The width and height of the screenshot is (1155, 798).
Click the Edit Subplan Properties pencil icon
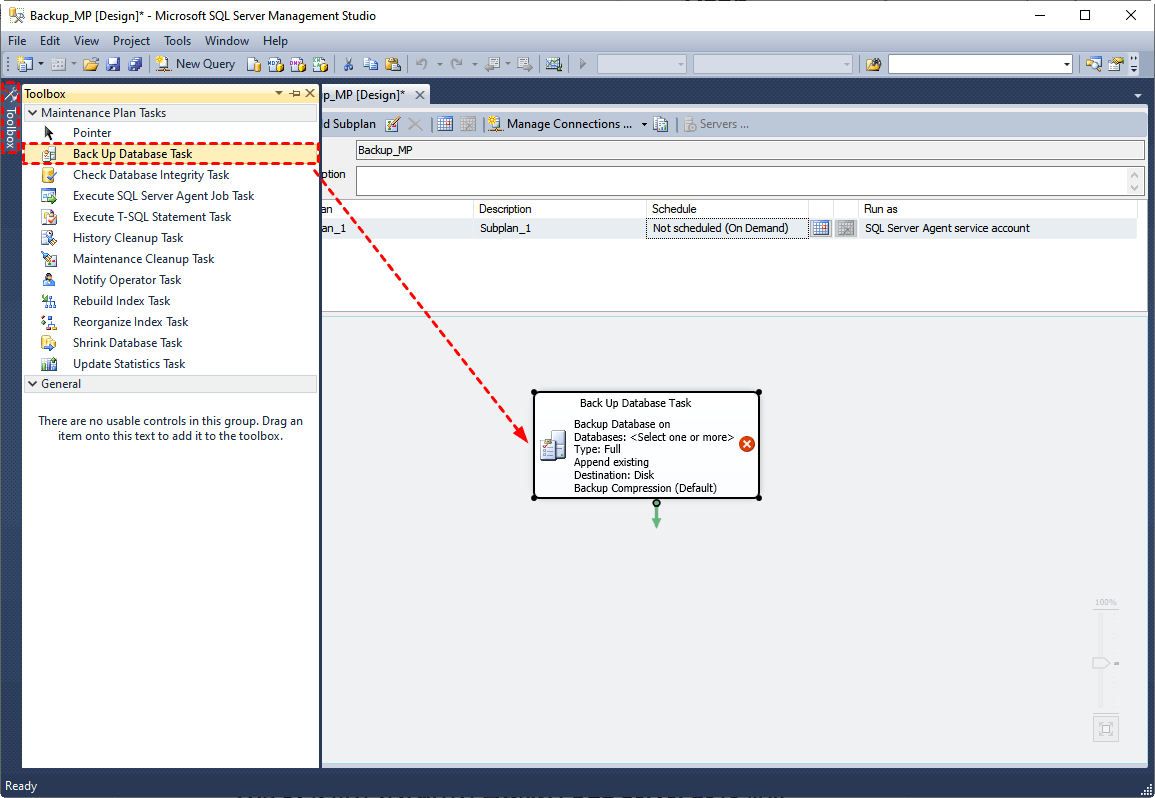[x=392, y=123]
